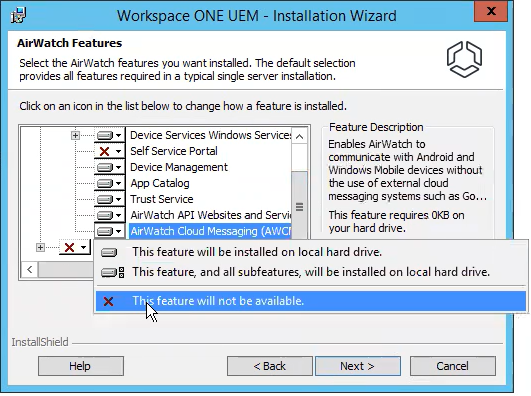531x396 pixels.
Task: Proceed with the Next > button
Action: click(358, 366)
